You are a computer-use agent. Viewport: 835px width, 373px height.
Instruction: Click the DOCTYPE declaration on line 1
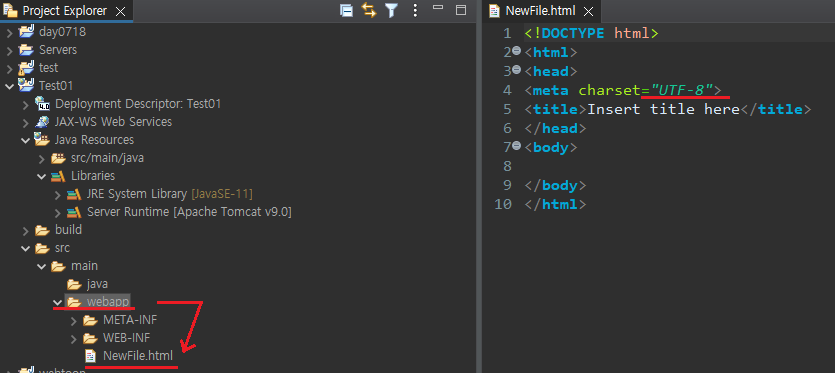tap(592, 34)
